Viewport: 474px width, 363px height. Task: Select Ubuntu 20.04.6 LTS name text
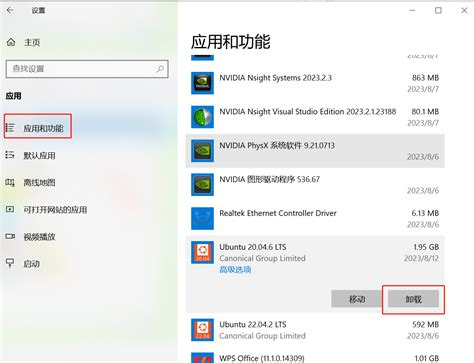click(253, 247)
